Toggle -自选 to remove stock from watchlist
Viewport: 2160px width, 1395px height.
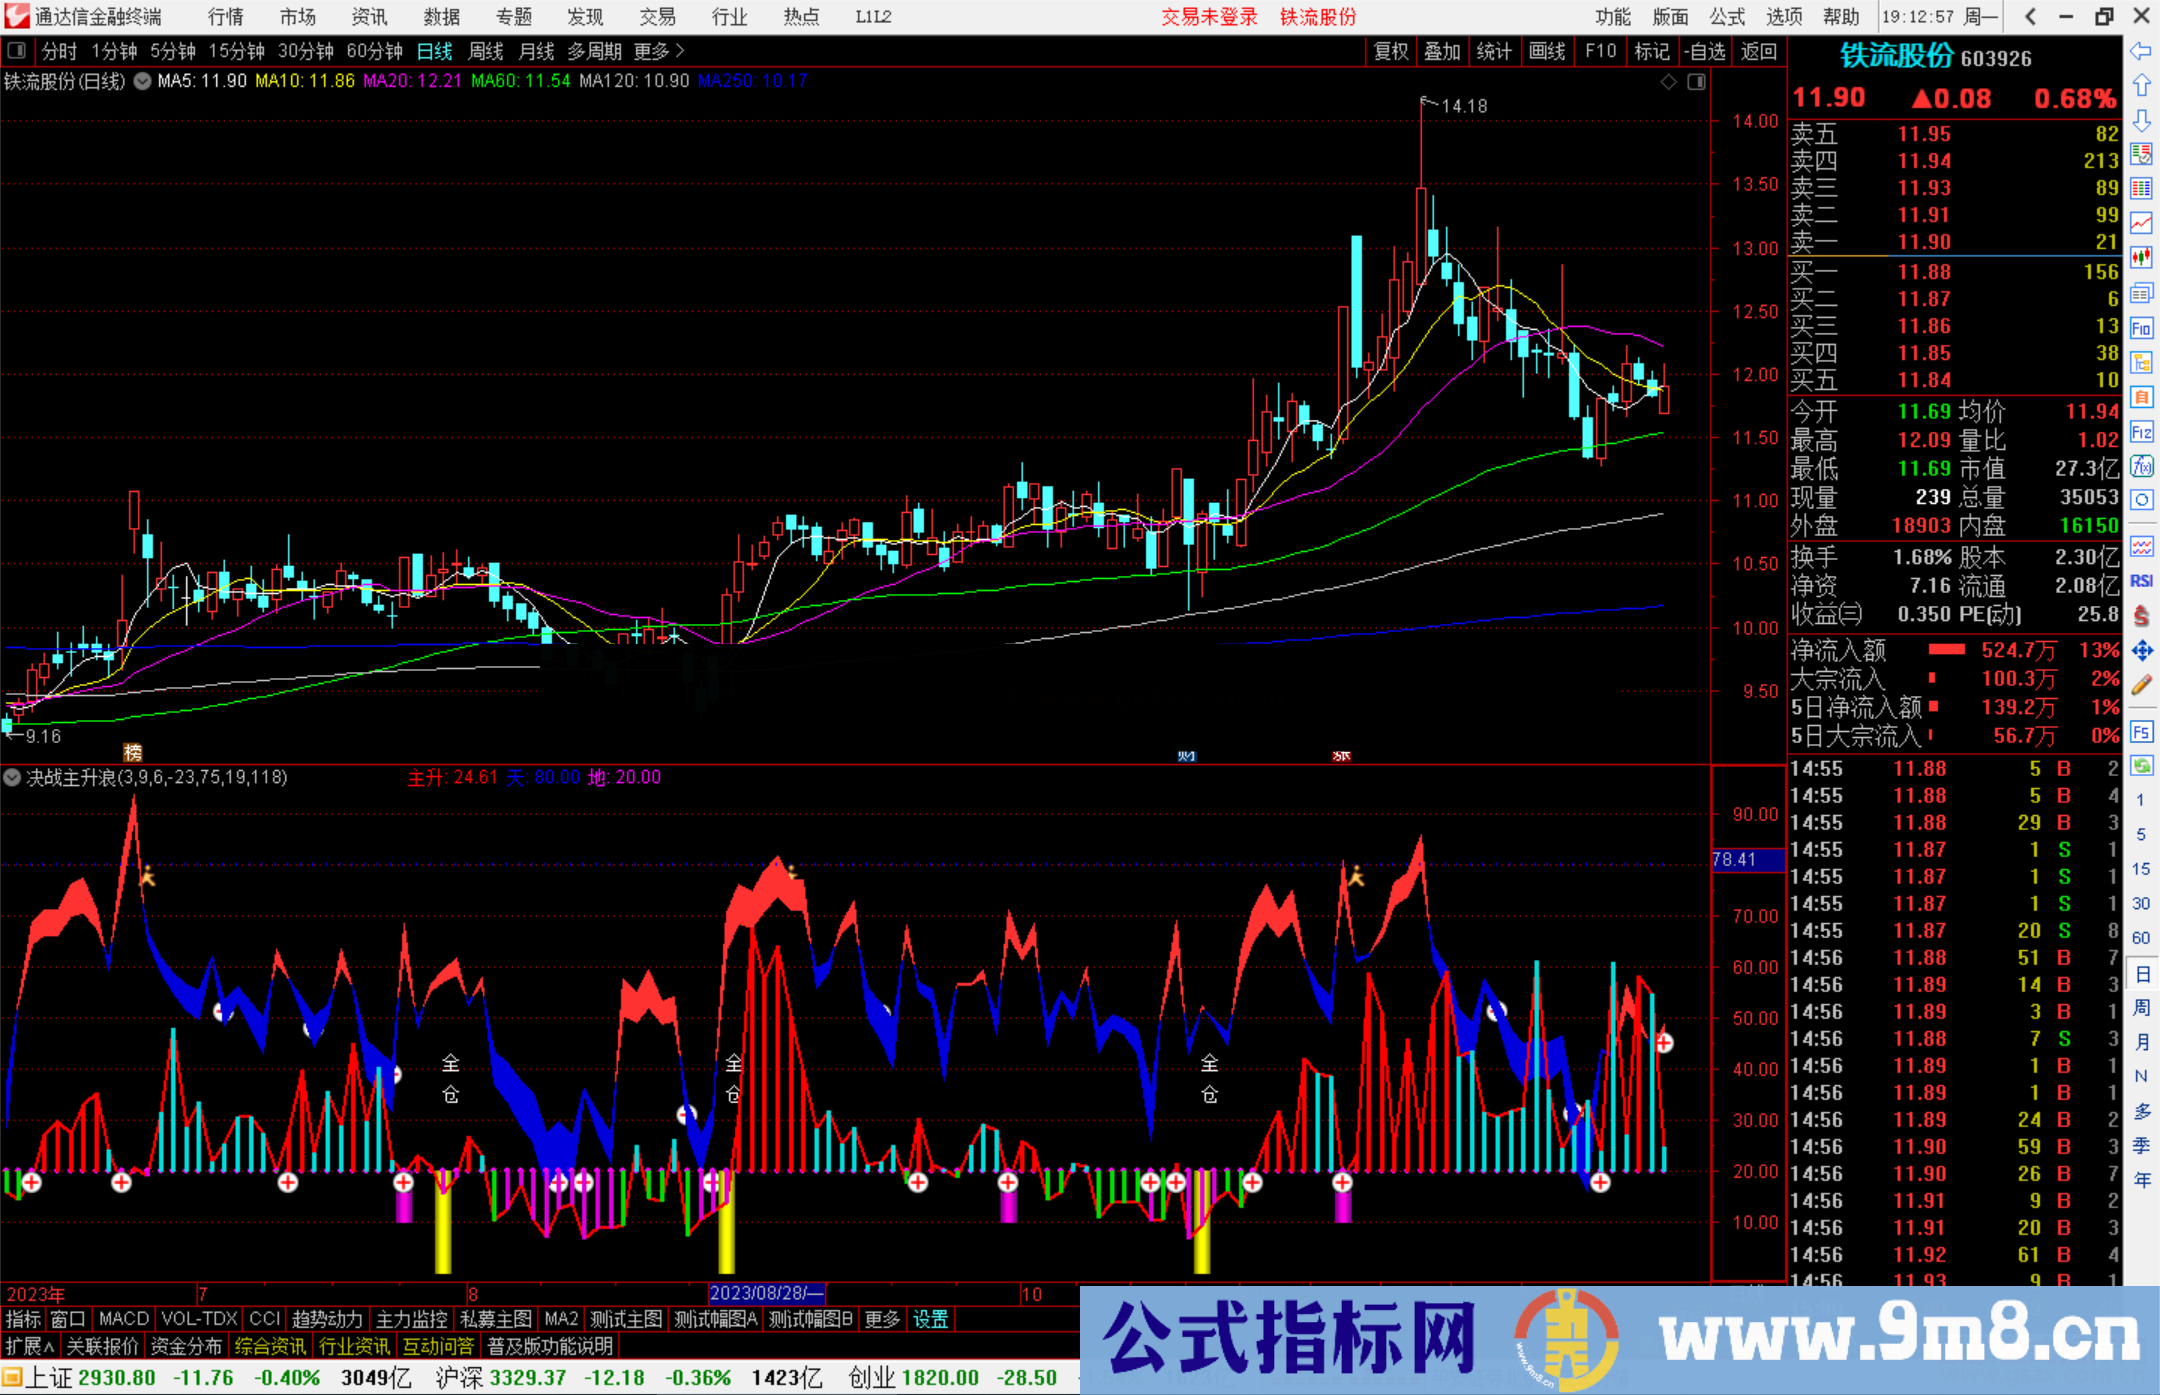point(1705,51)
